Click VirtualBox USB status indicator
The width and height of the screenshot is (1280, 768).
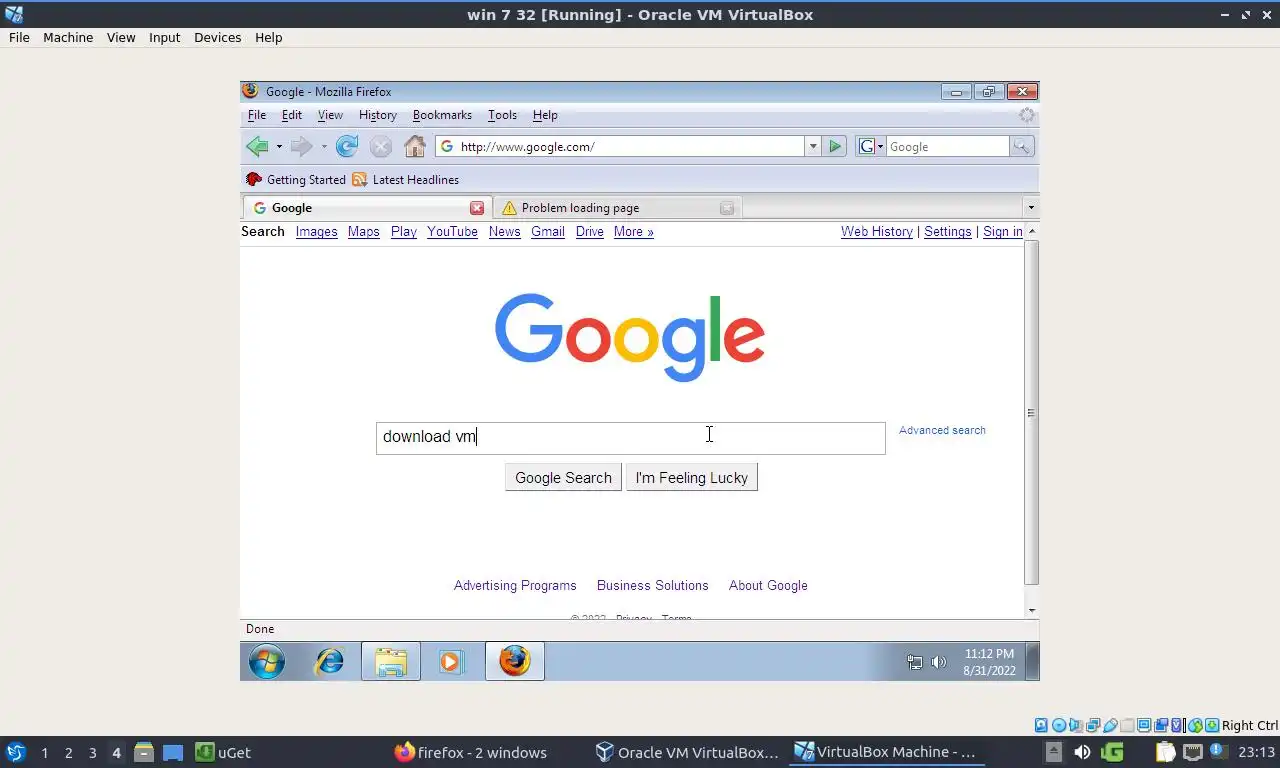point(1110,725)
